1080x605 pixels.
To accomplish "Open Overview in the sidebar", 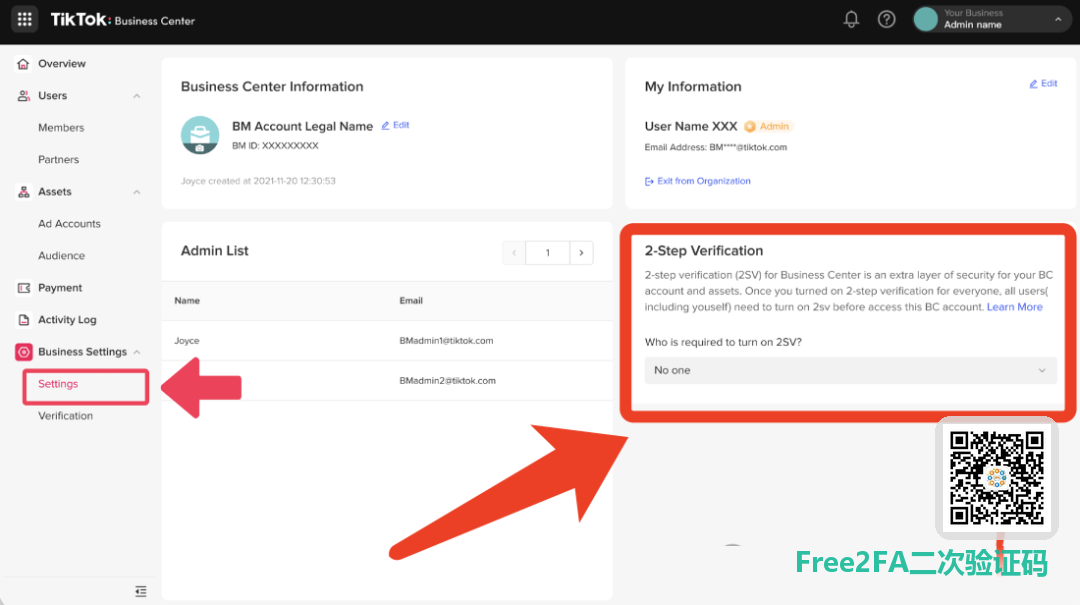I will [62, 63].
